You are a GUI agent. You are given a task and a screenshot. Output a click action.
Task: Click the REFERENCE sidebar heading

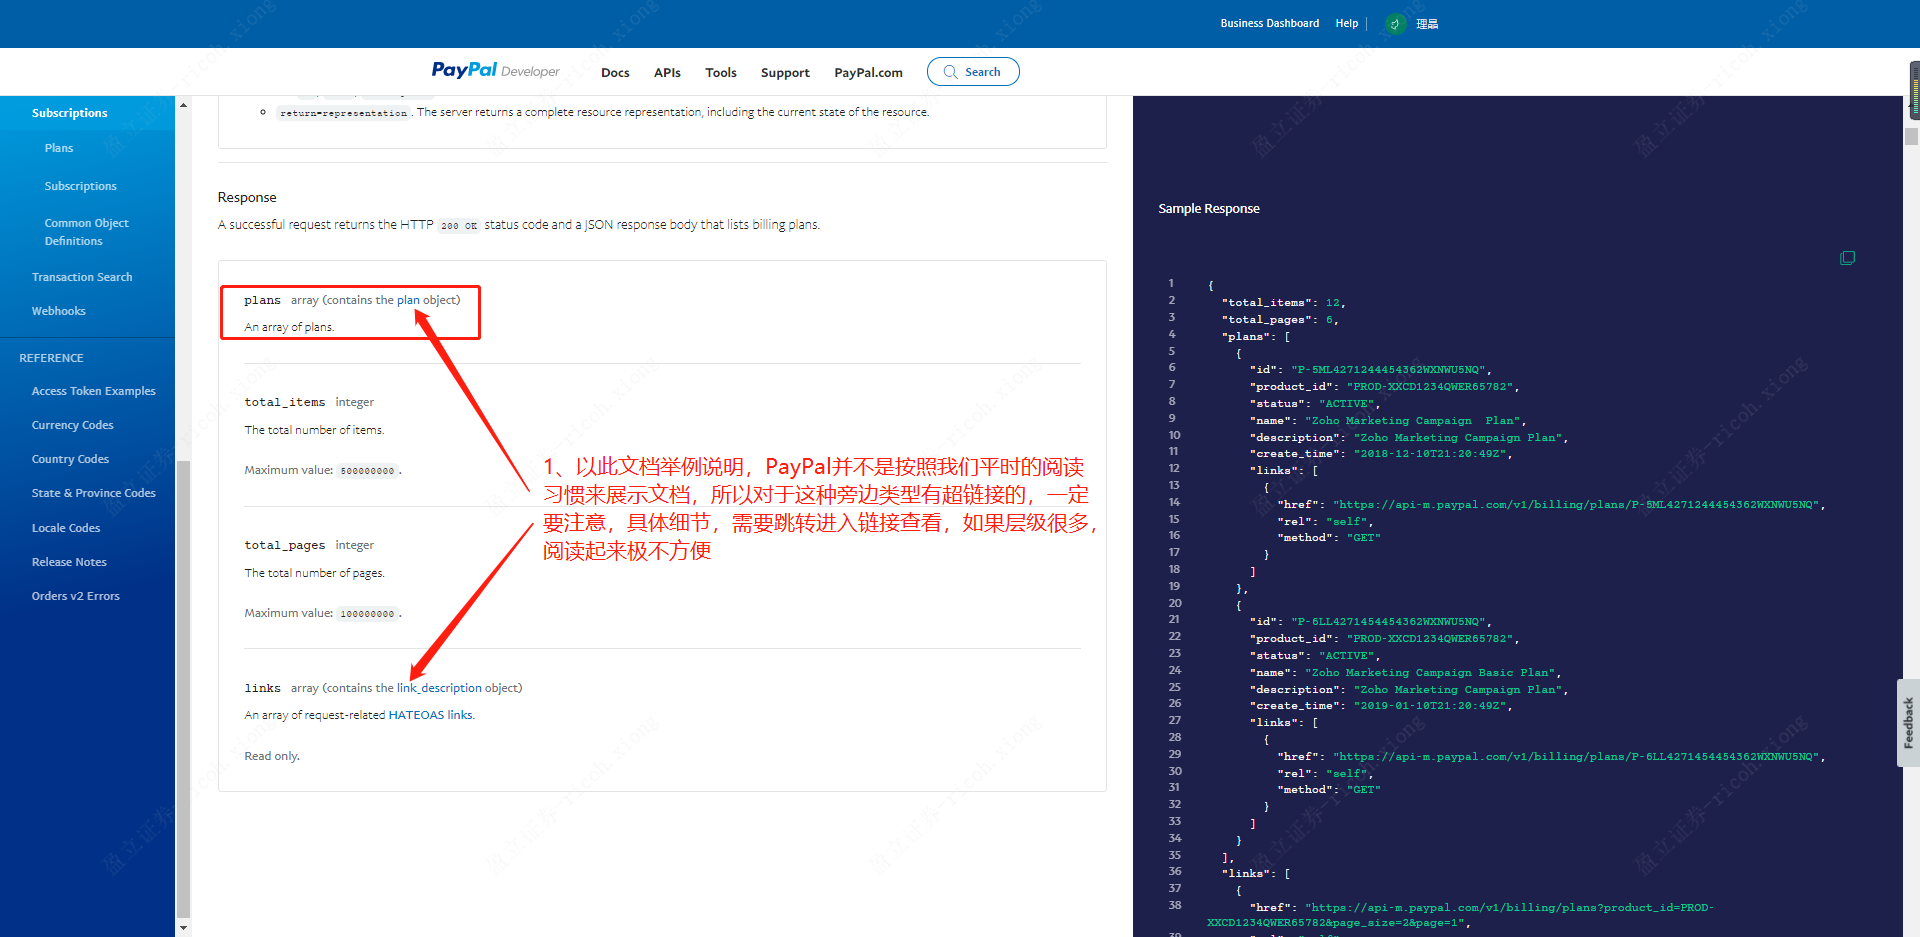click(51, 358)
